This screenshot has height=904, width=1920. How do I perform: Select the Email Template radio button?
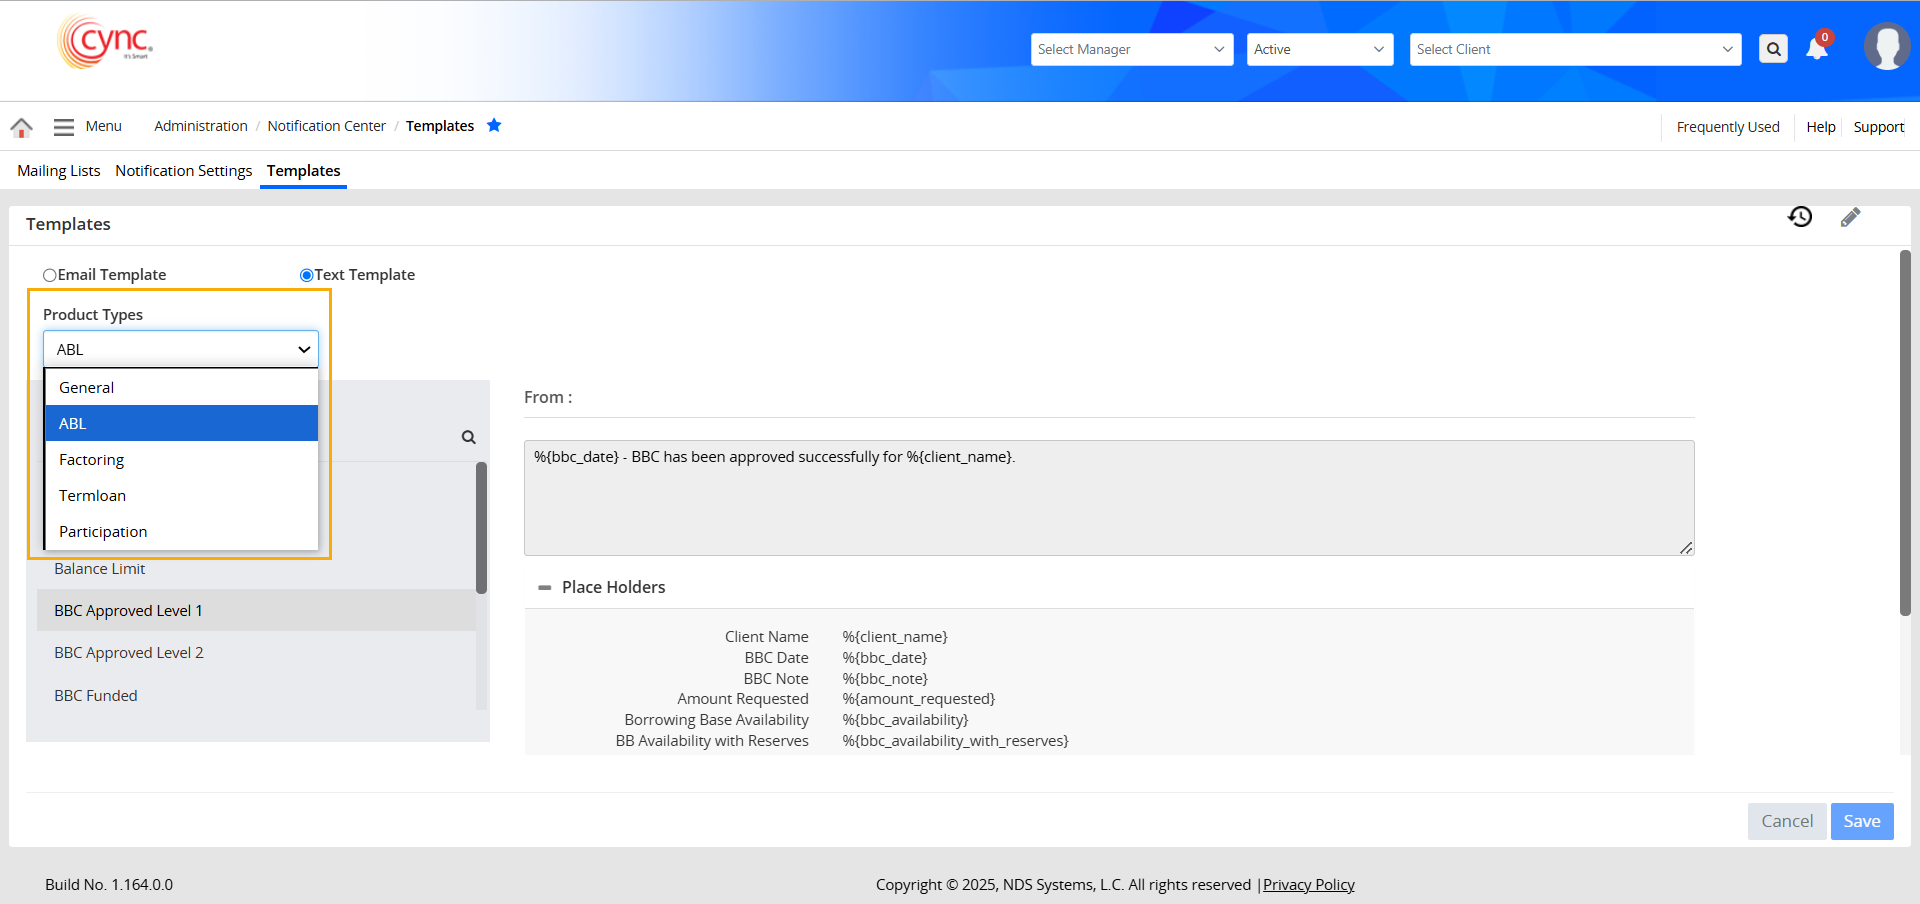click(x=50, y=275)
